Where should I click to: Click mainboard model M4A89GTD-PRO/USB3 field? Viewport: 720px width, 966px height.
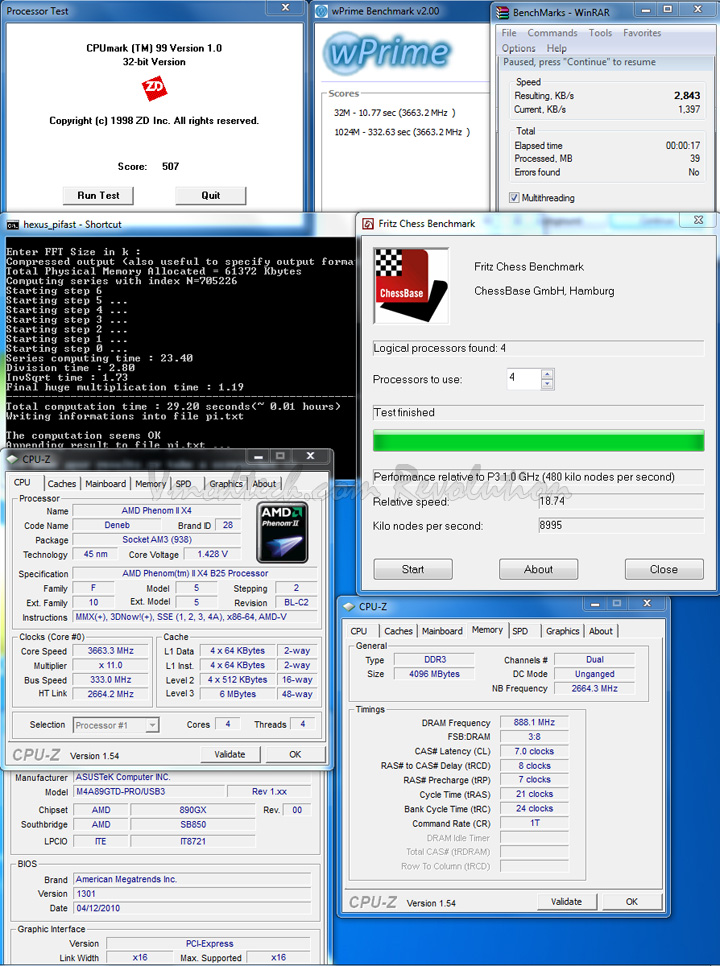(147, 792)
